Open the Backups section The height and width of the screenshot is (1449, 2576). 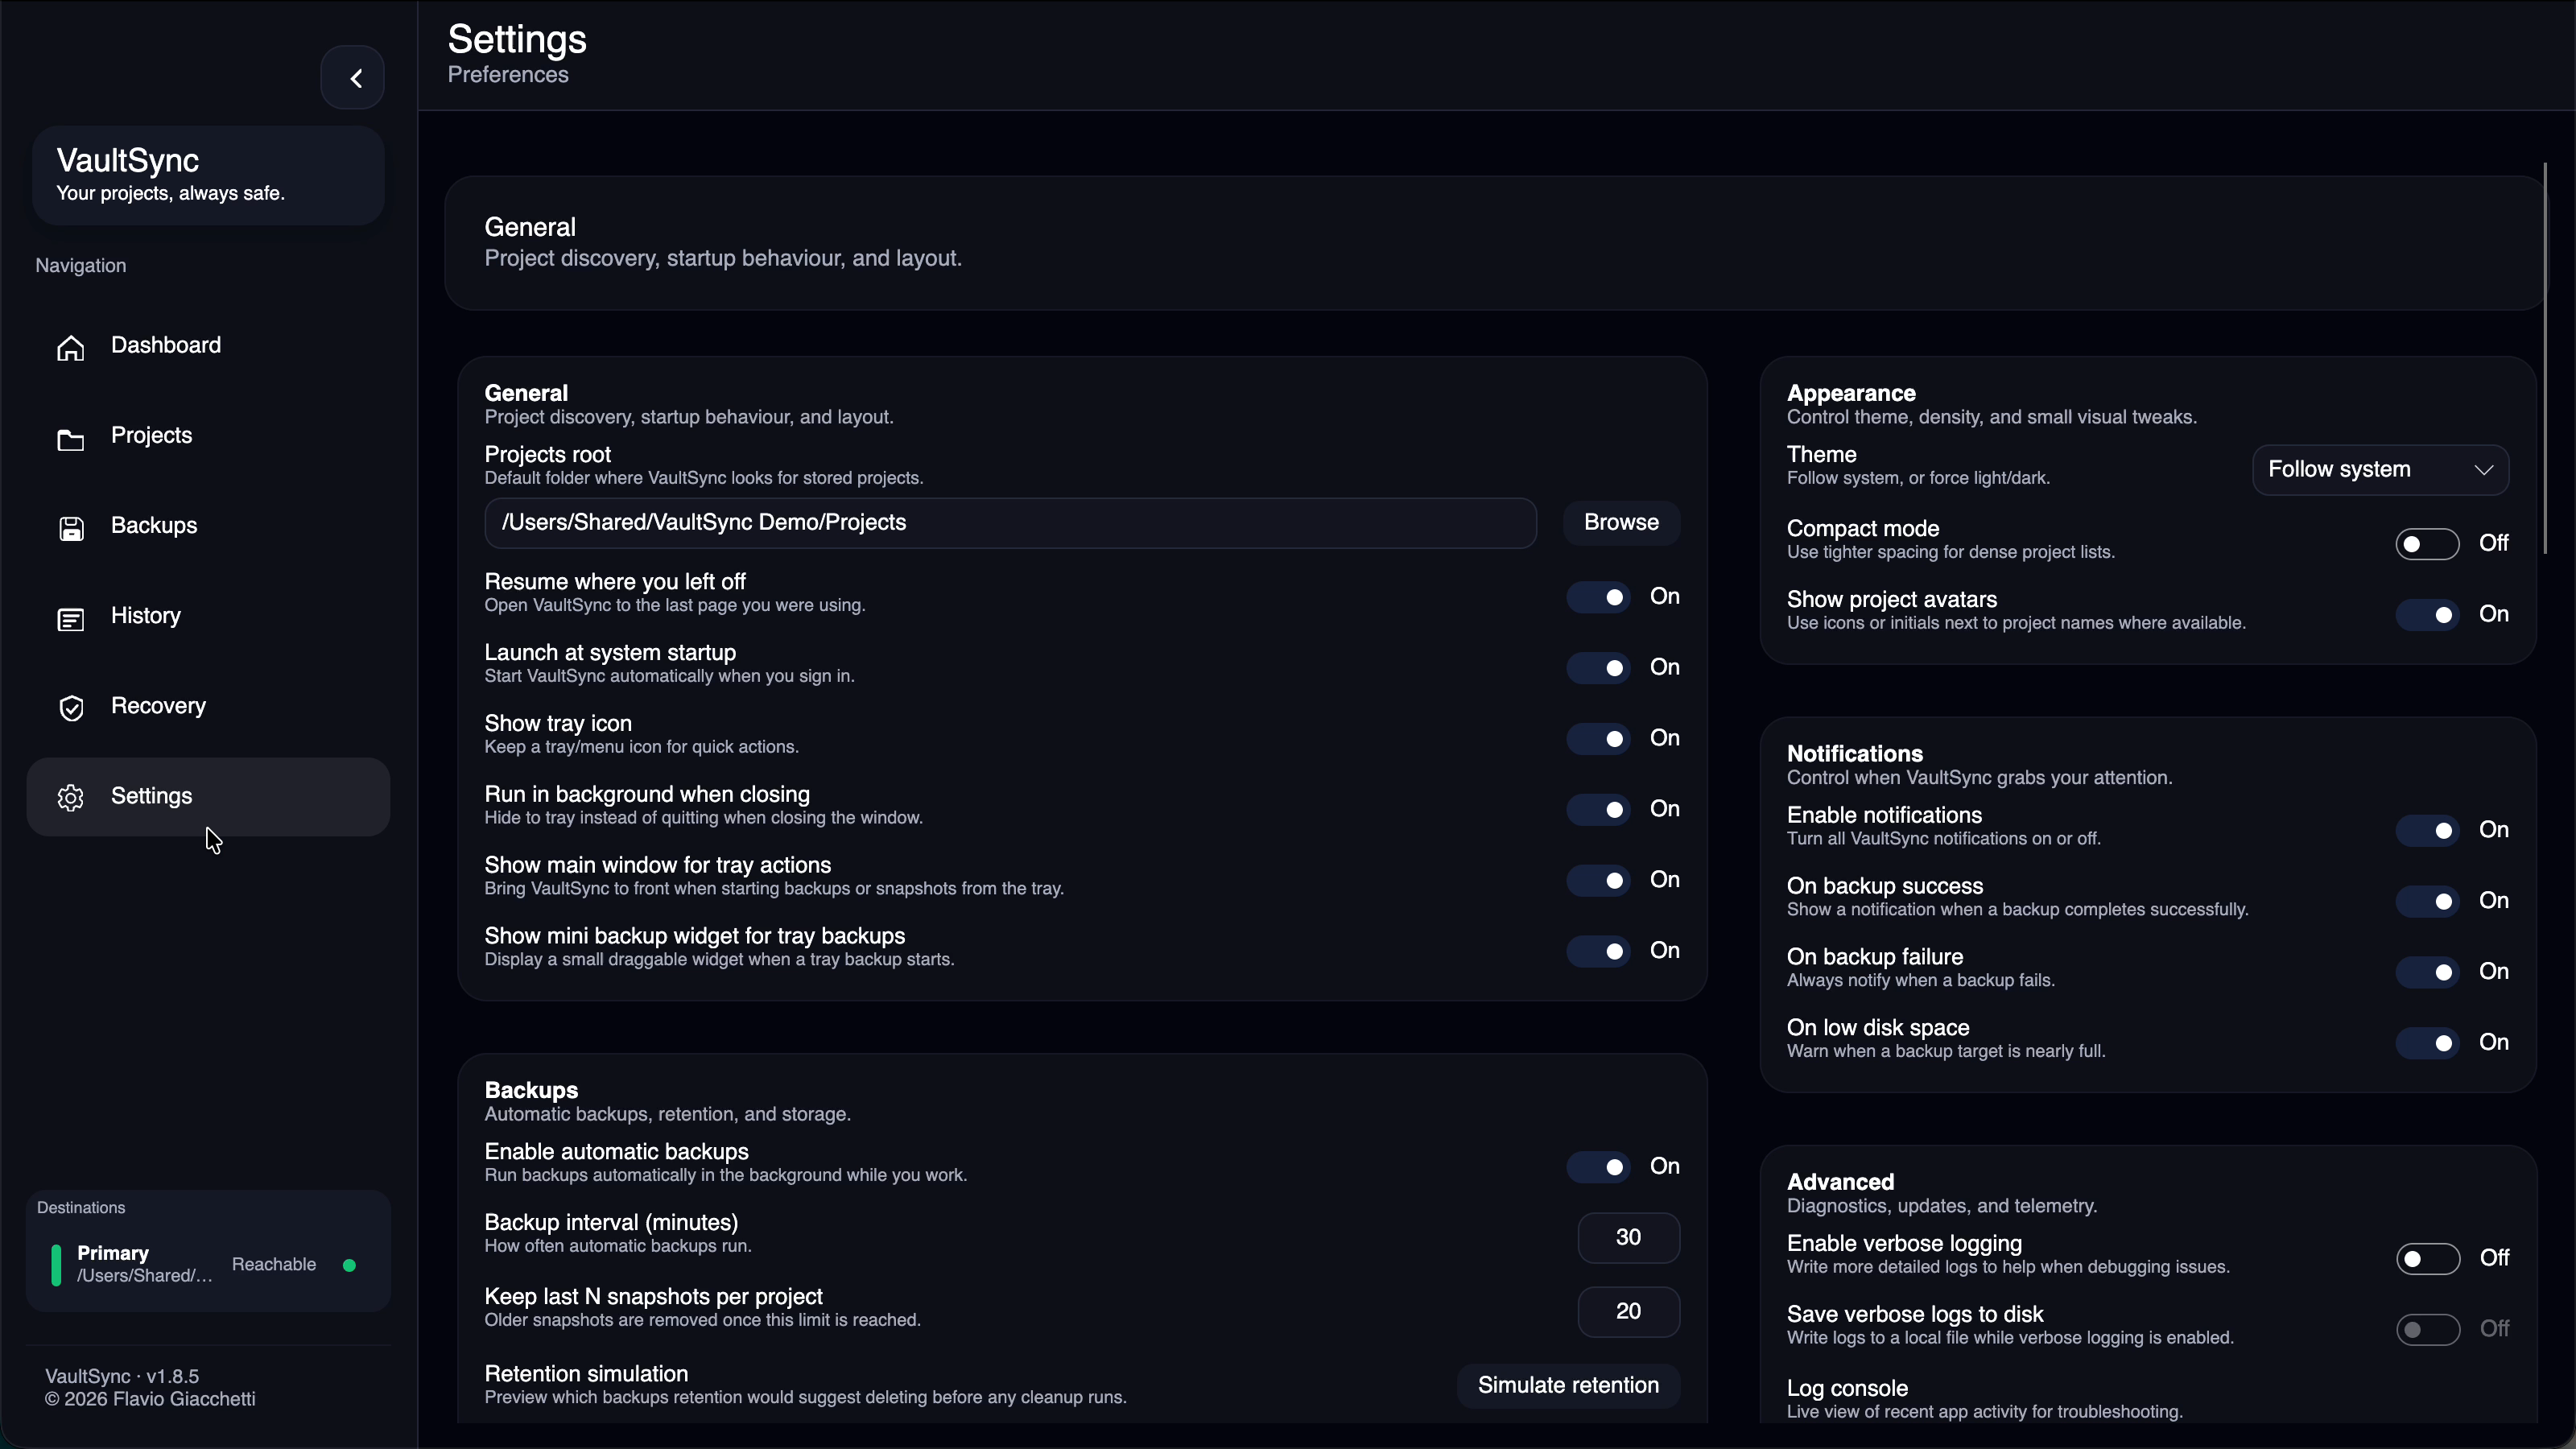pyautogui.click(x=208, y=526)
